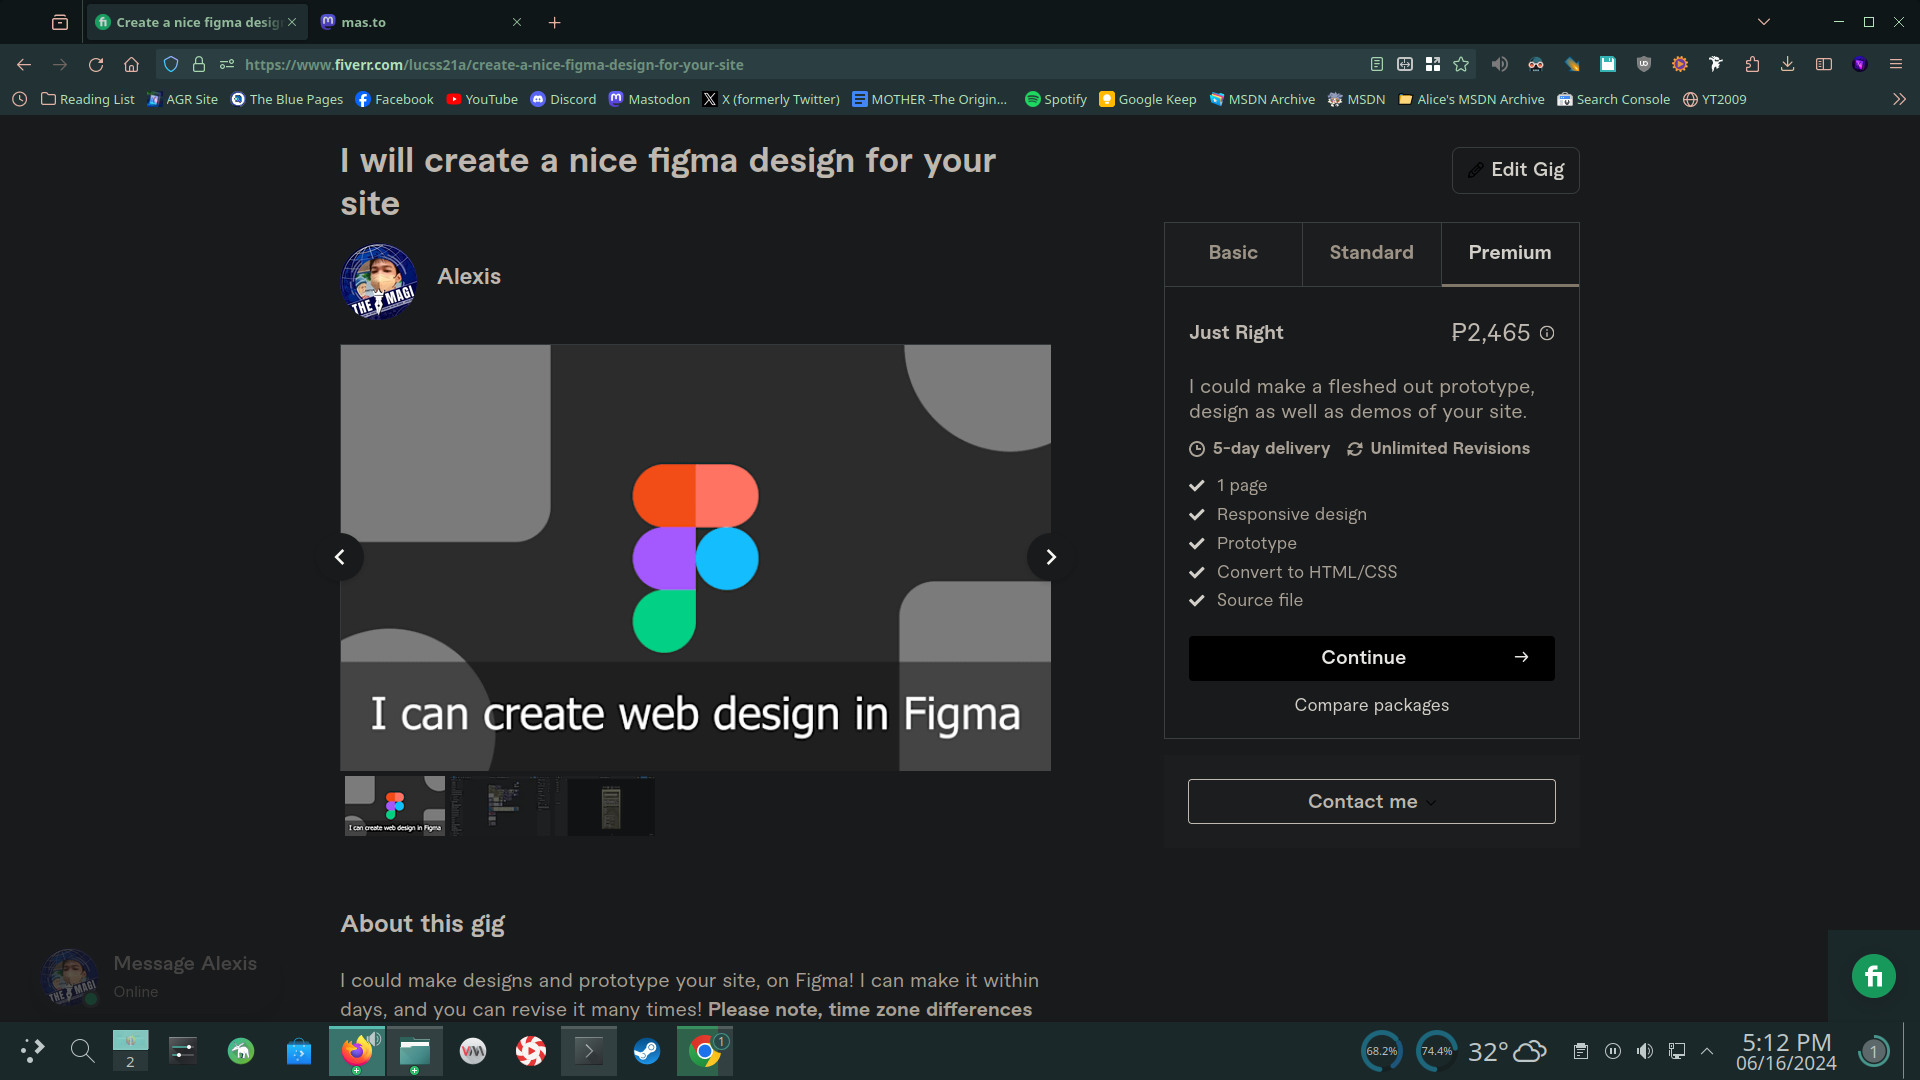Select the Basic package tab
The height and width of the screenshot is (1080, 1920).
(x=1233, y=253)
